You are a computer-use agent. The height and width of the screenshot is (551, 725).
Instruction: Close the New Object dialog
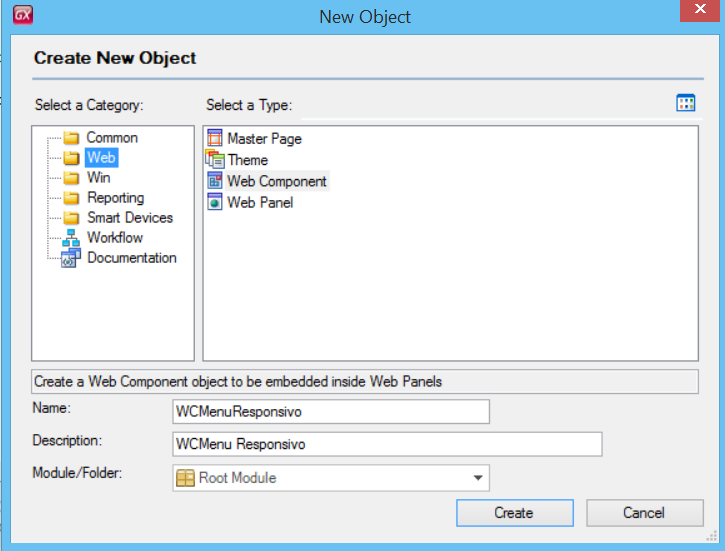700,10
